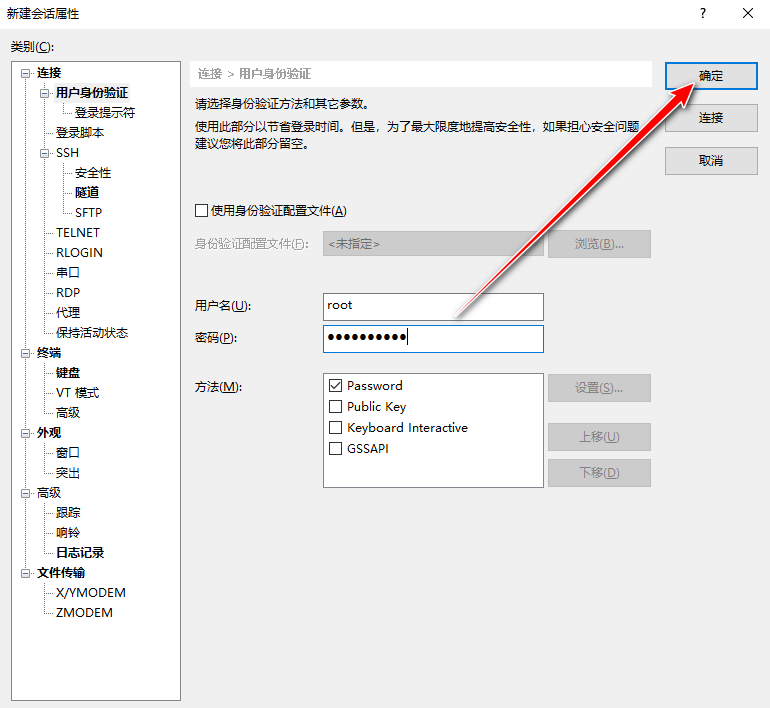Click the 取消 (Cancel) button

[x=711, y=161]
